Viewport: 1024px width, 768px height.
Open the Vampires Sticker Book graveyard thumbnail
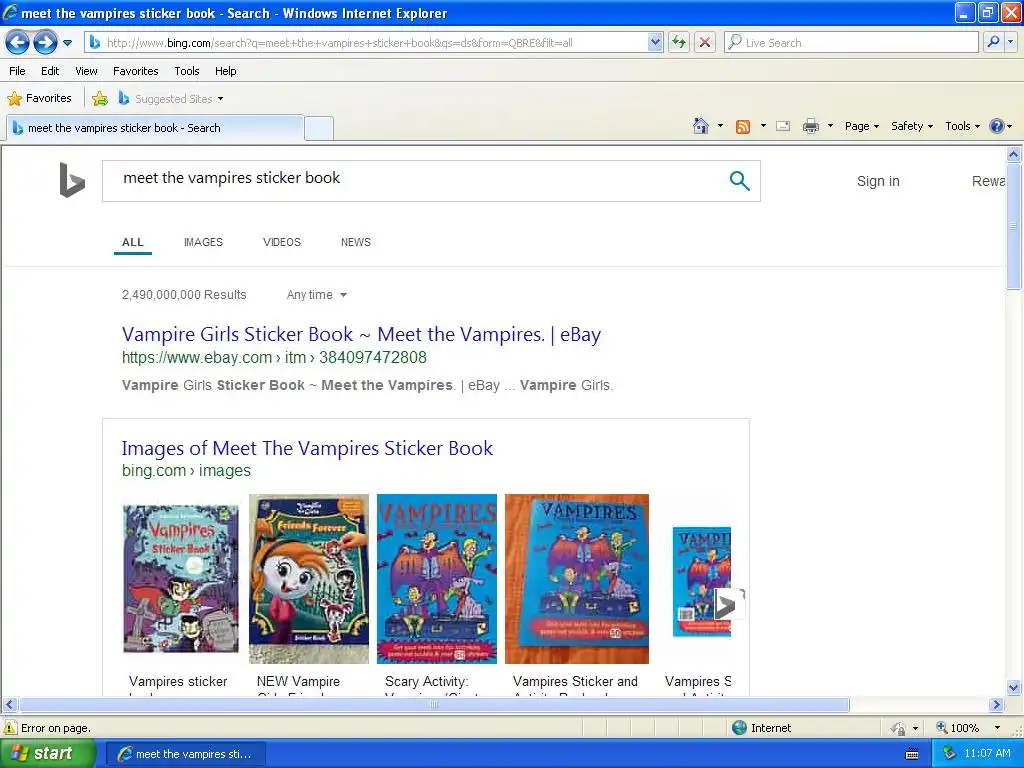tap(181, 579)
